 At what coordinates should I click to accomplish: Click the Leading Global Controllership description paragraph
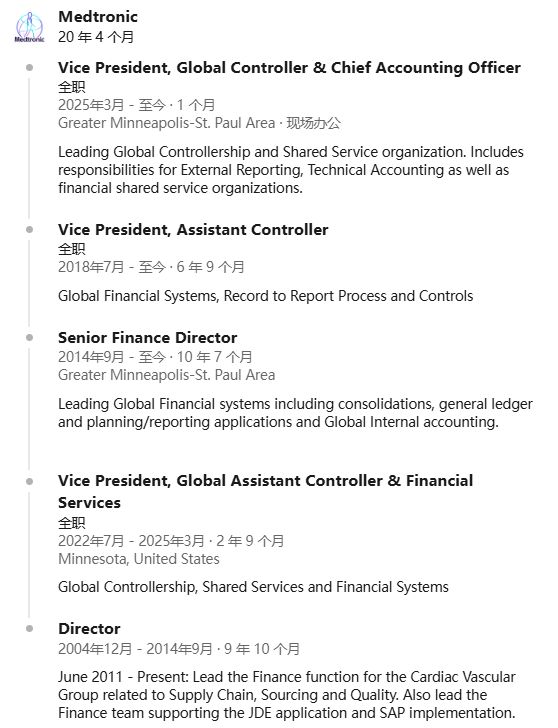tap(291, 170)
